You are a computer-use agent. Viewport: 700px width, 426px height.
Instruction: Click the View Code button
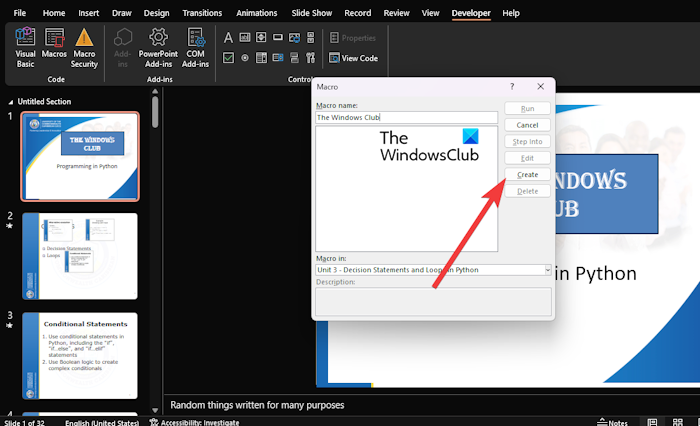tap(354, 58)
